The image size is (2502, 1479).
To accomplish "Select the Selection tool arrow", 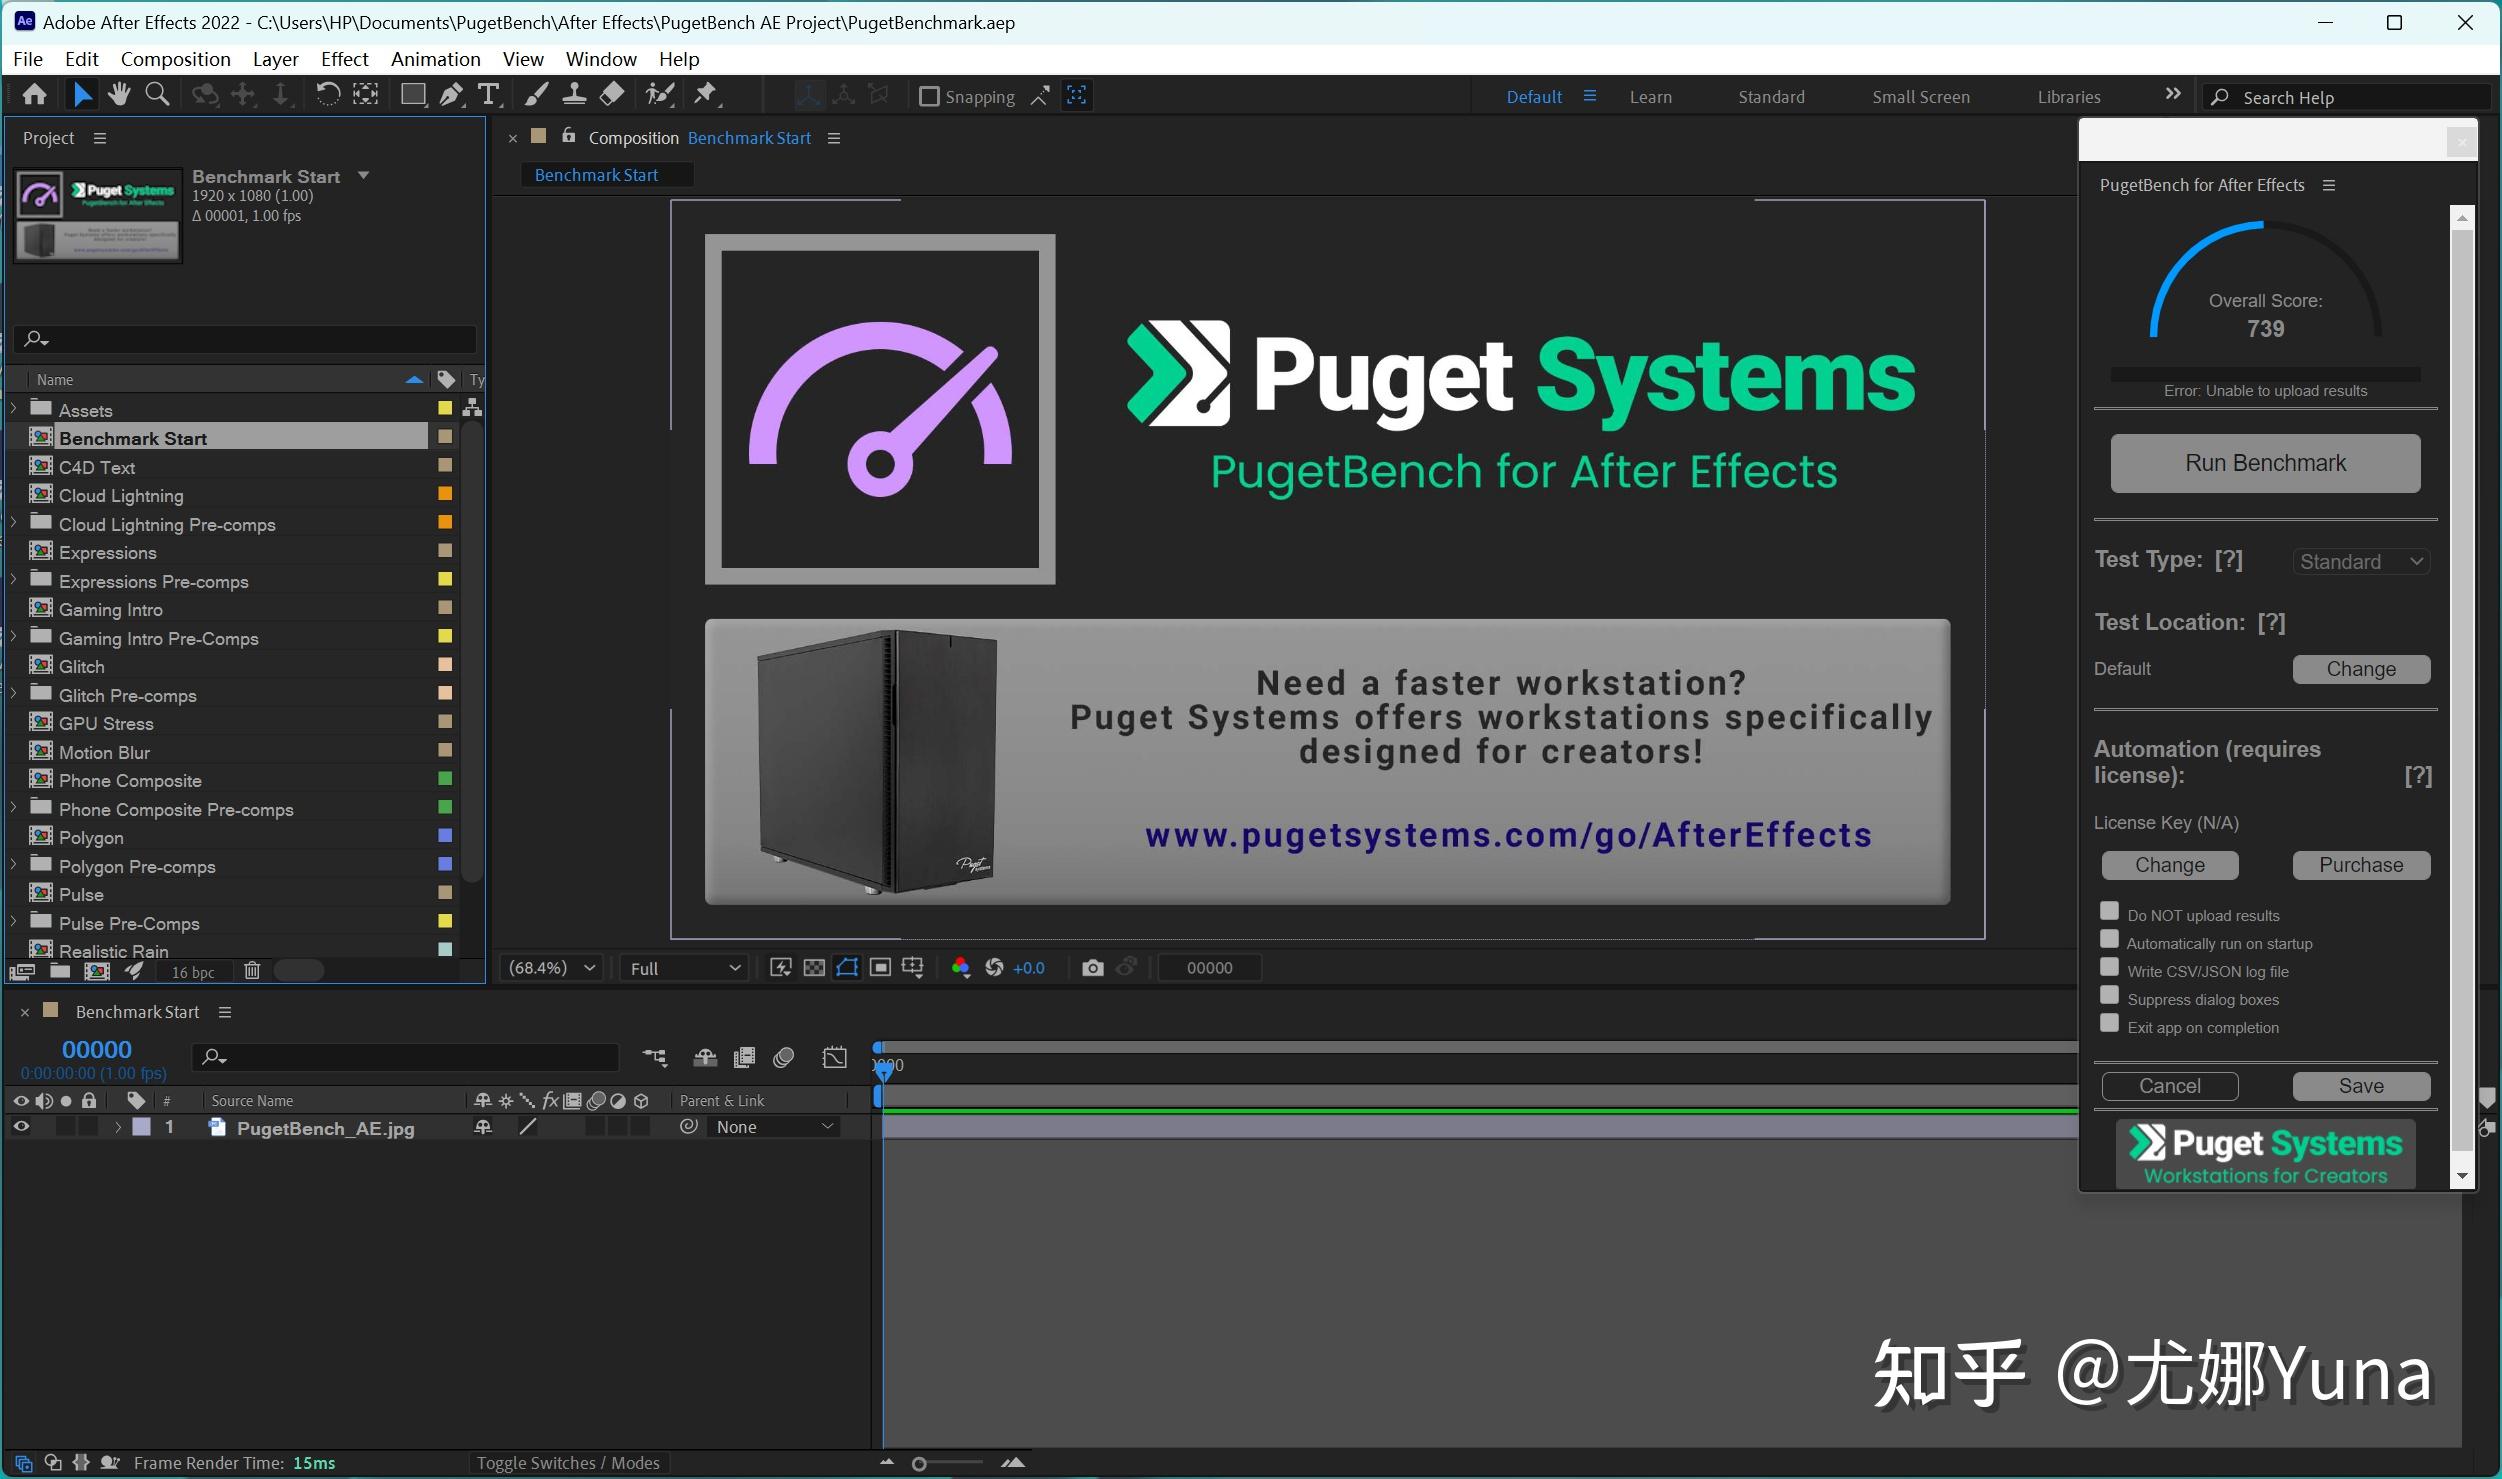I will click(82, 95).
